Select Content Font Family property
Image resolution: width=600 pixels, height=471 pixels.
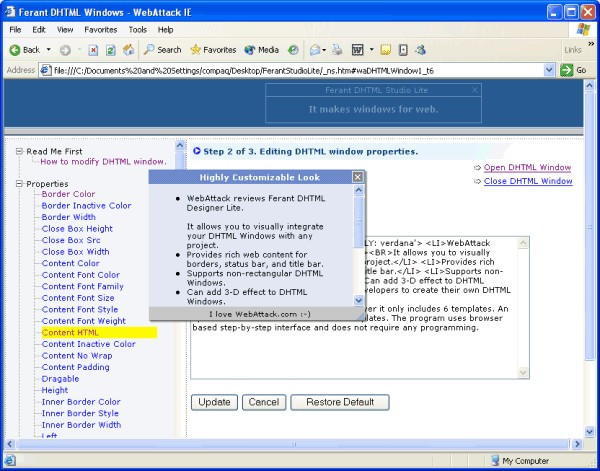tap(82, 286)
